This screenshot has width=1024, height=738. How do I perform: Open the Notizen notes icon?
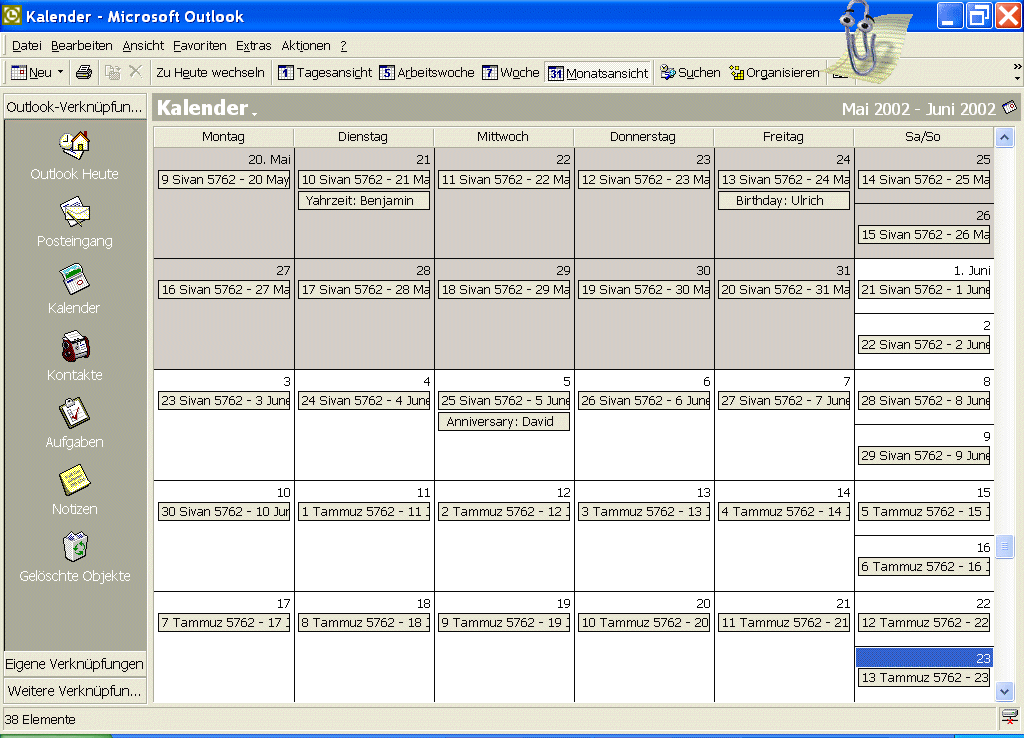pos(74,480)
